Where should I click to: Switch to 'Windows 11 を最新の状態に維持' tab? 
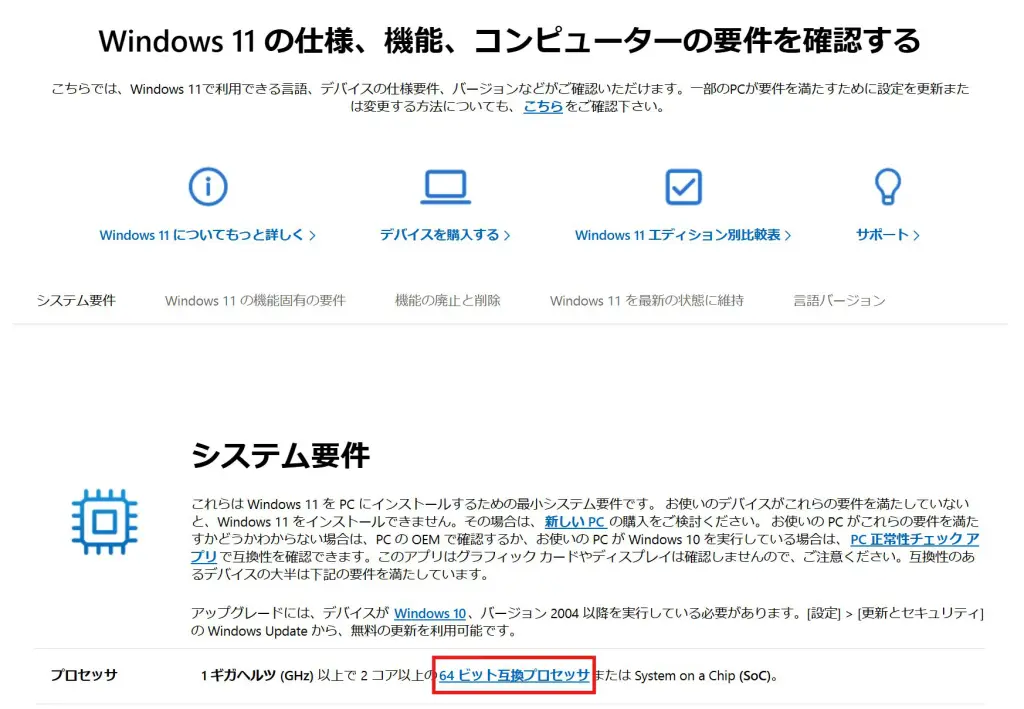(x=647, y=300)
